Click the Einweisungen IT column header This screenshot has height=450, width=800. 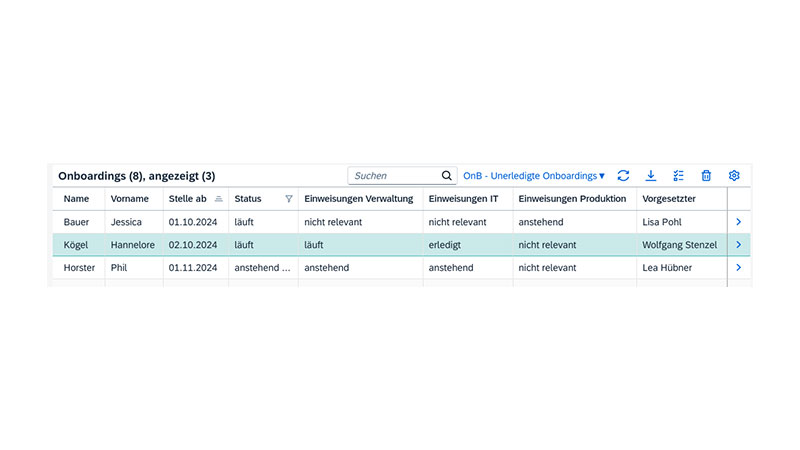coord(463,199)
